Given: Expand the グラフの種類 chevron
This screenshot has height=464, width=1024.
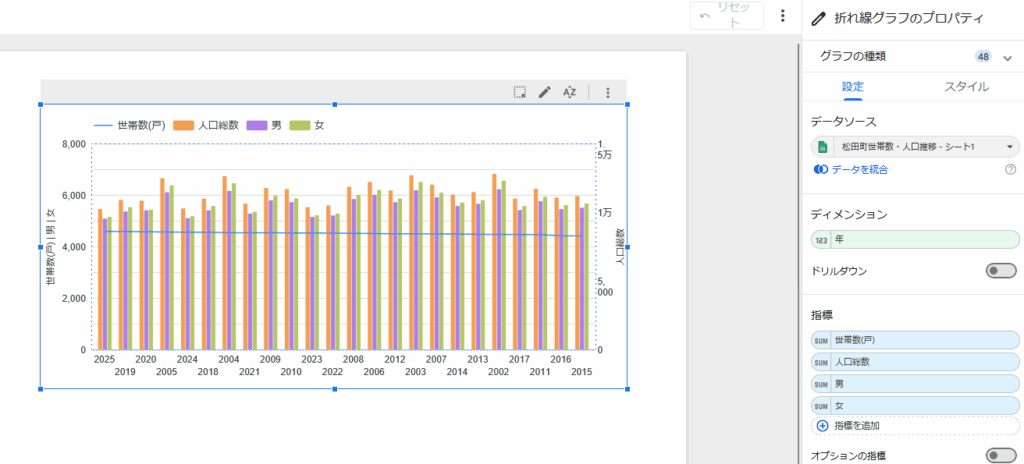Looking at the screenshot, I should coord(1007,57).
